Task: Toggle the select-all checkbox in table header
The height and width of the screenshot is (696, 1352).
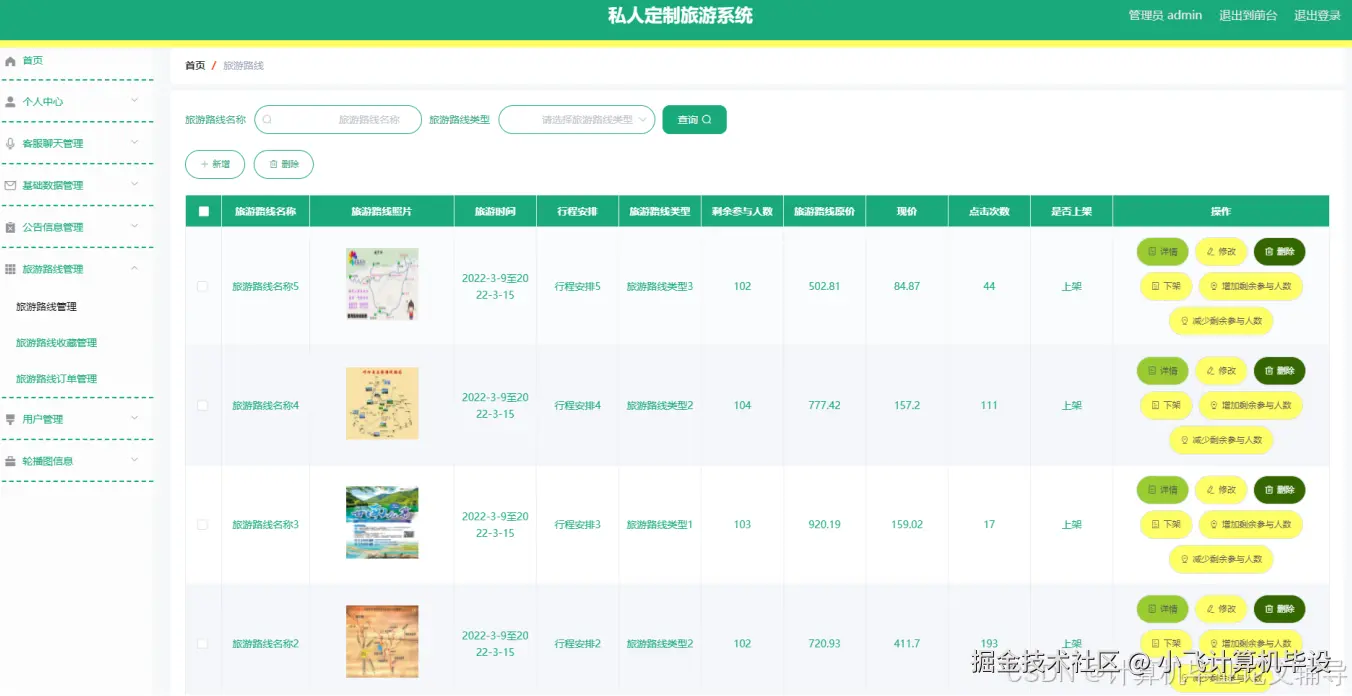Action: (203, 211)
